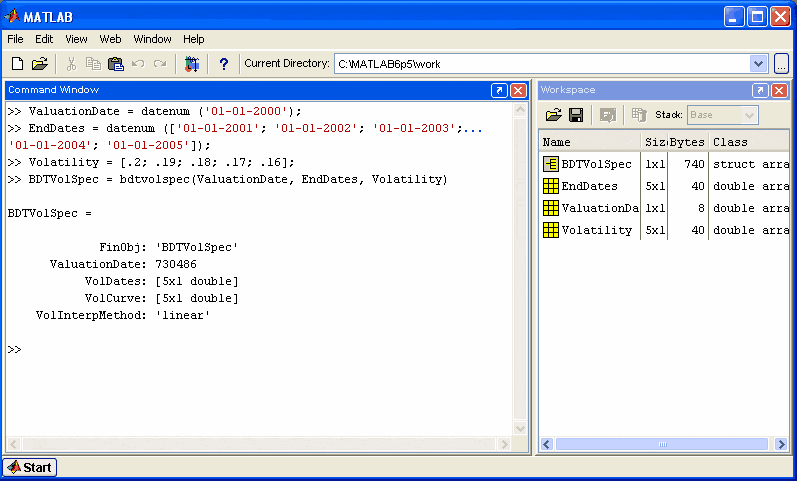
Task: Undock the Workspace panel
Action: click(x=760, y=90)
